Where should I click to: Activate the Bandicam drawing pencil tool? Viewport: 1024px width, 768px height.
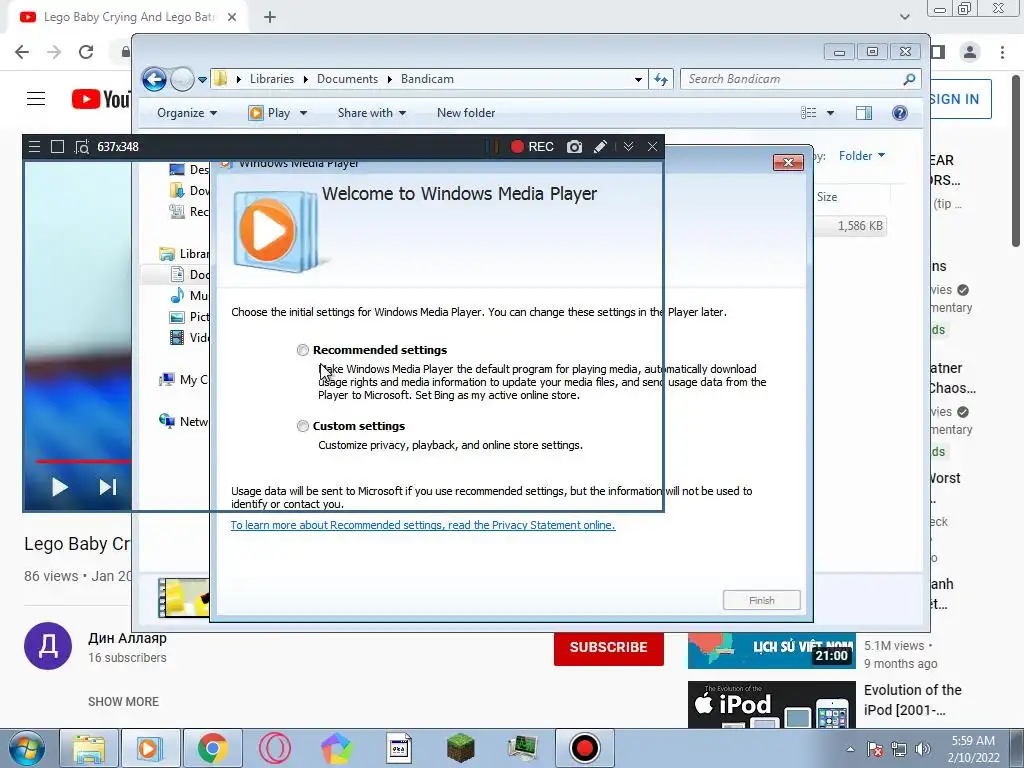click(600, 147)
